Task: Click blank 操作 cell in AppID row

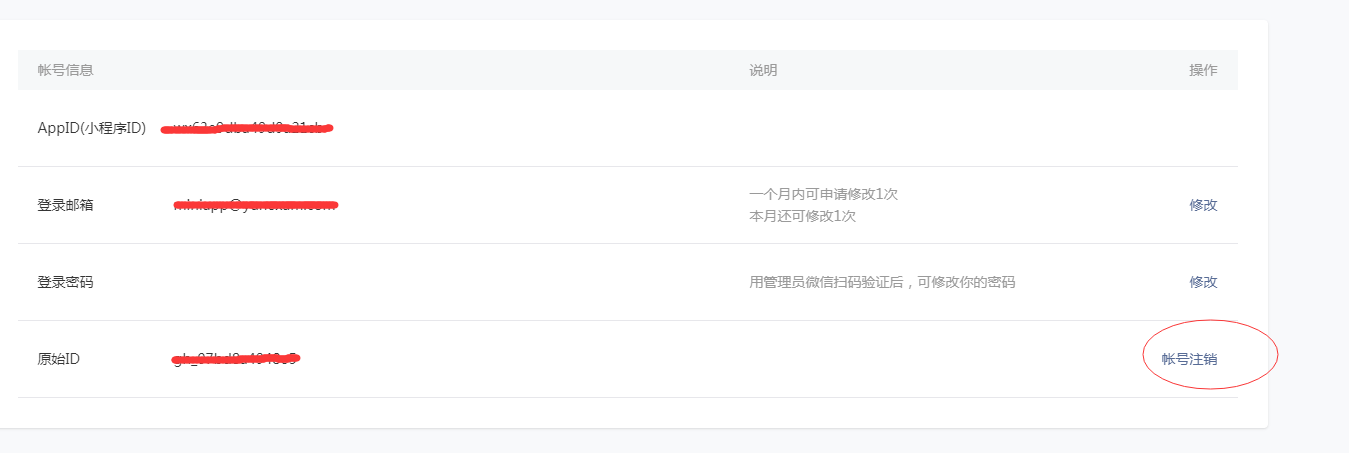Action: 1190,128
